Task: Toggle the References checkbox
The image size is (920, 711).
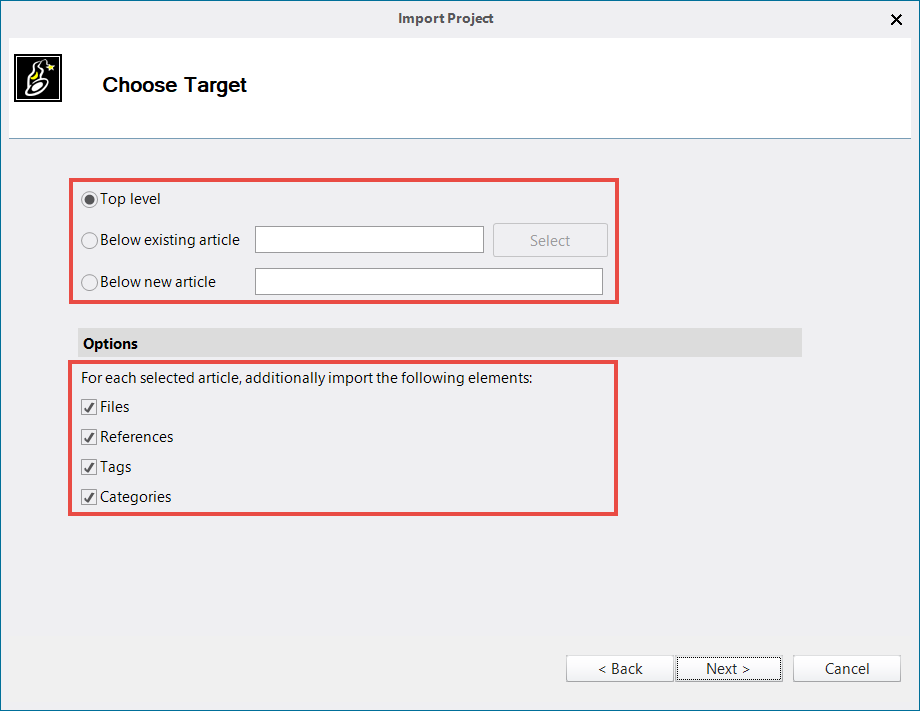Action: tap(90, 438)
